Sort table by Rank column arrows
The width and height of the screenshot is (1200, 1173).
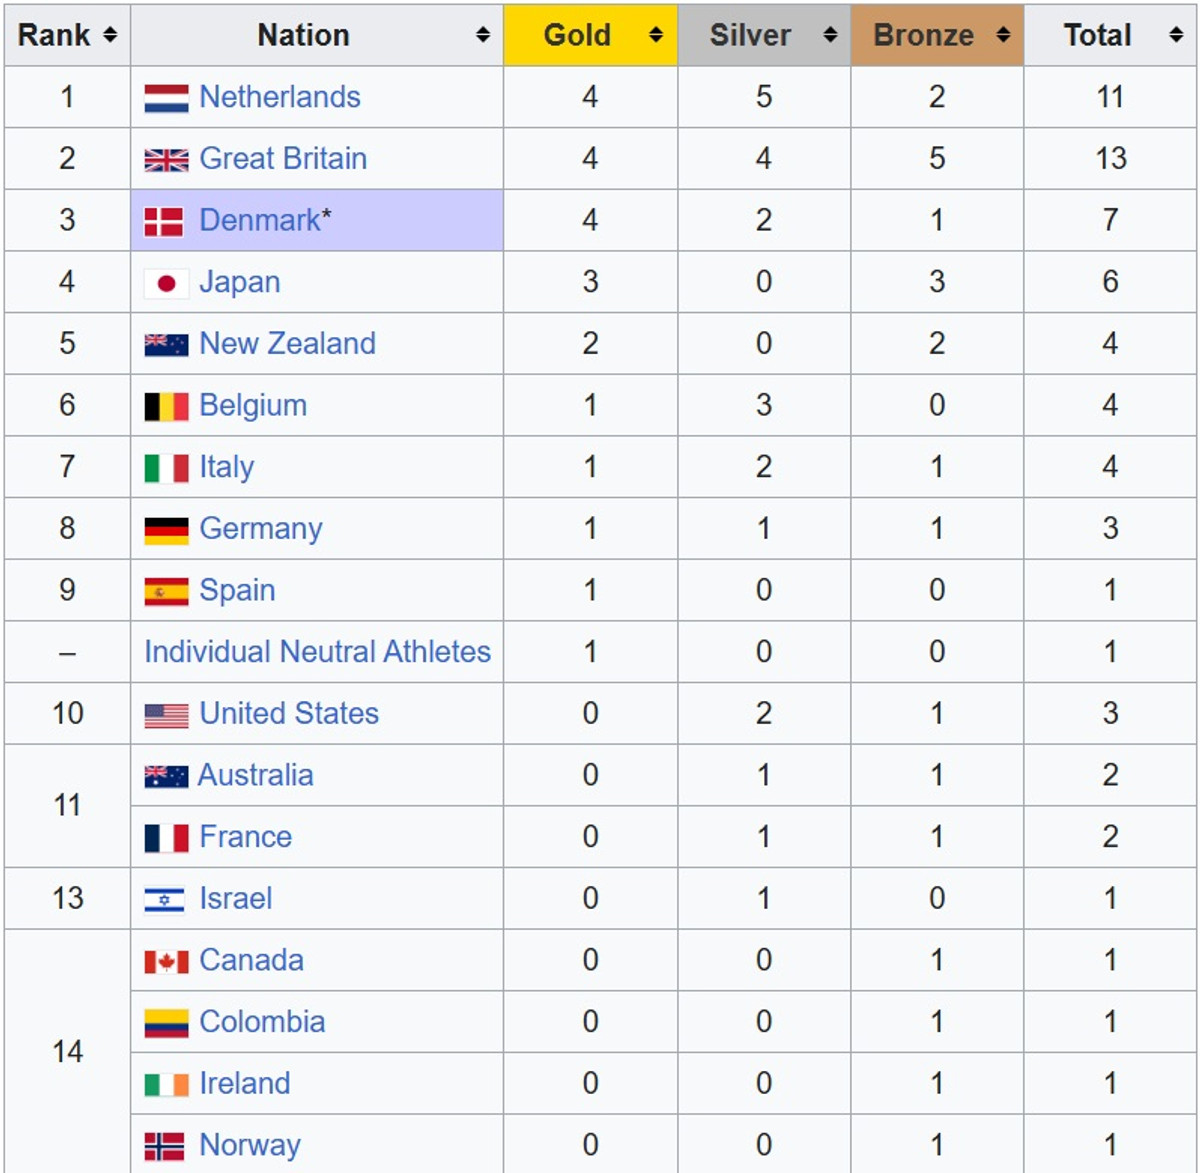(110, 35)
